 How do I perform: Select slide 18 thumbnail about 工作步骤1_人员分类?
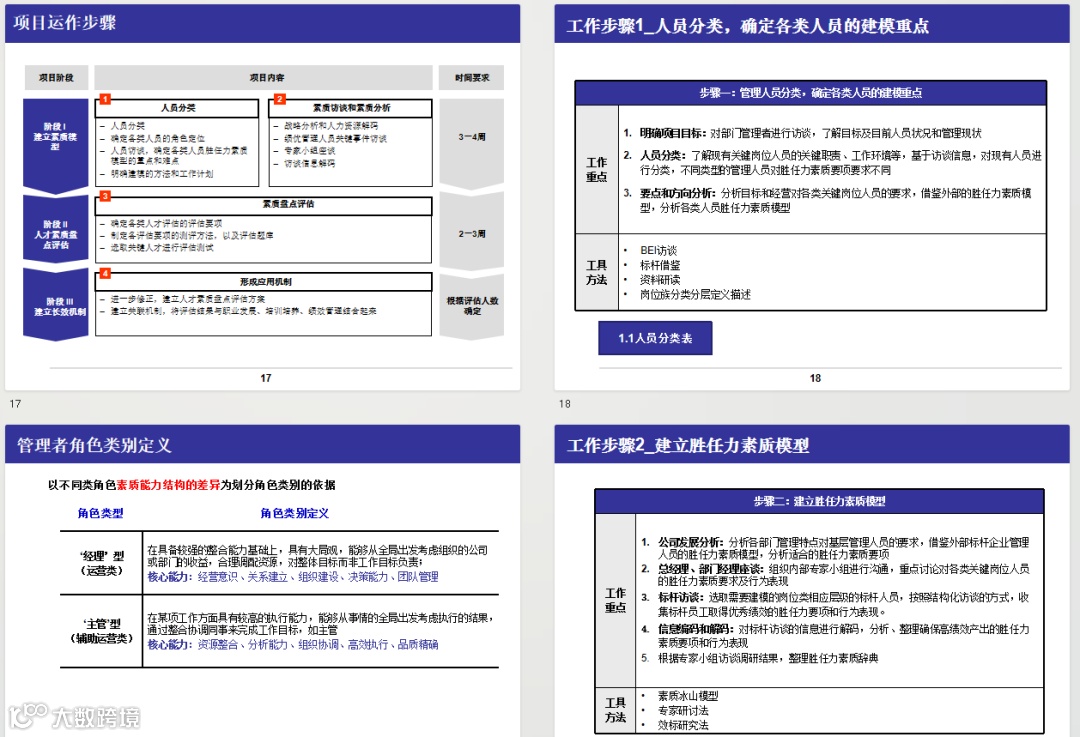[812, 197]
